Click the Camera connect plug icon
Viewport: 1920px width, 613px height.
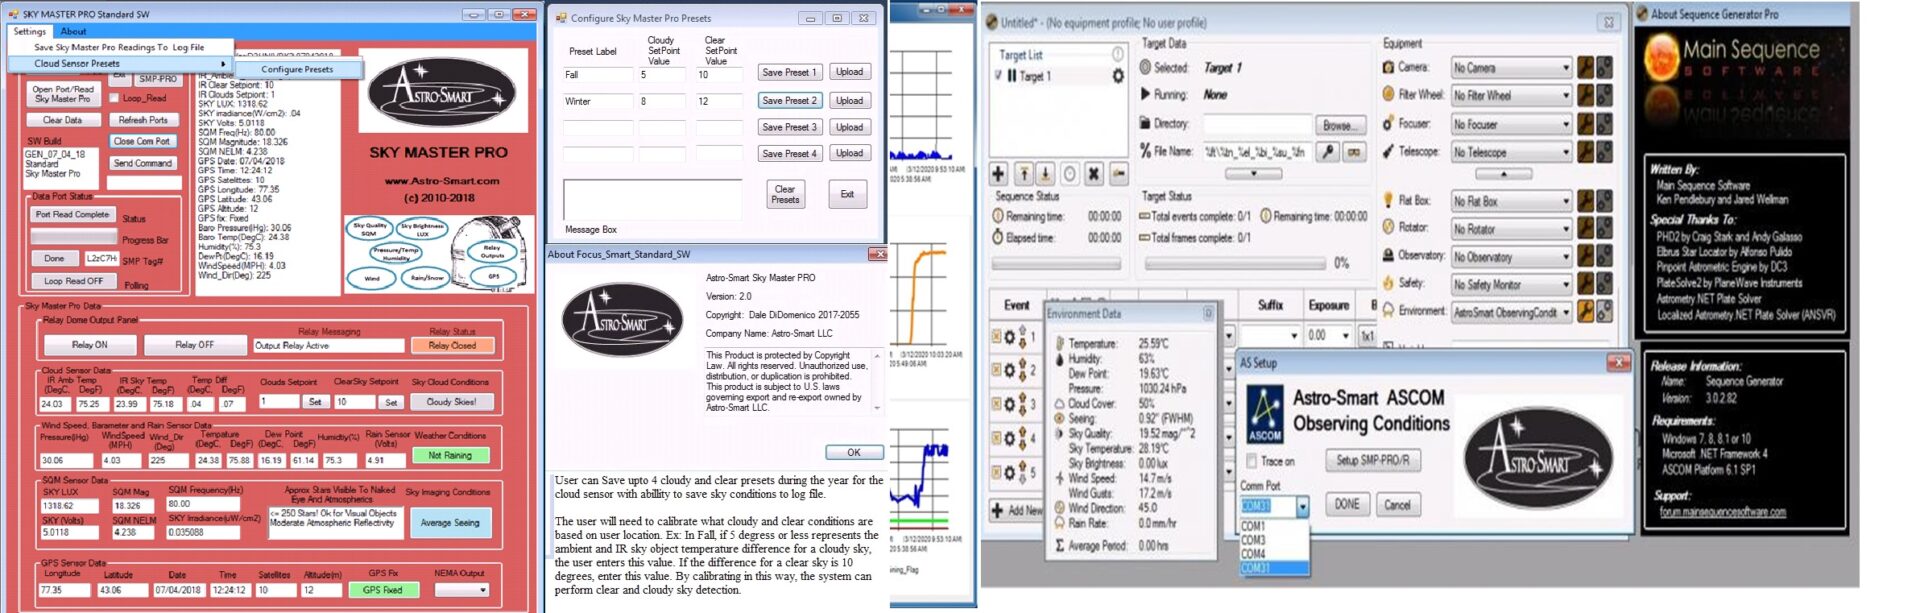pos(1604,68)
